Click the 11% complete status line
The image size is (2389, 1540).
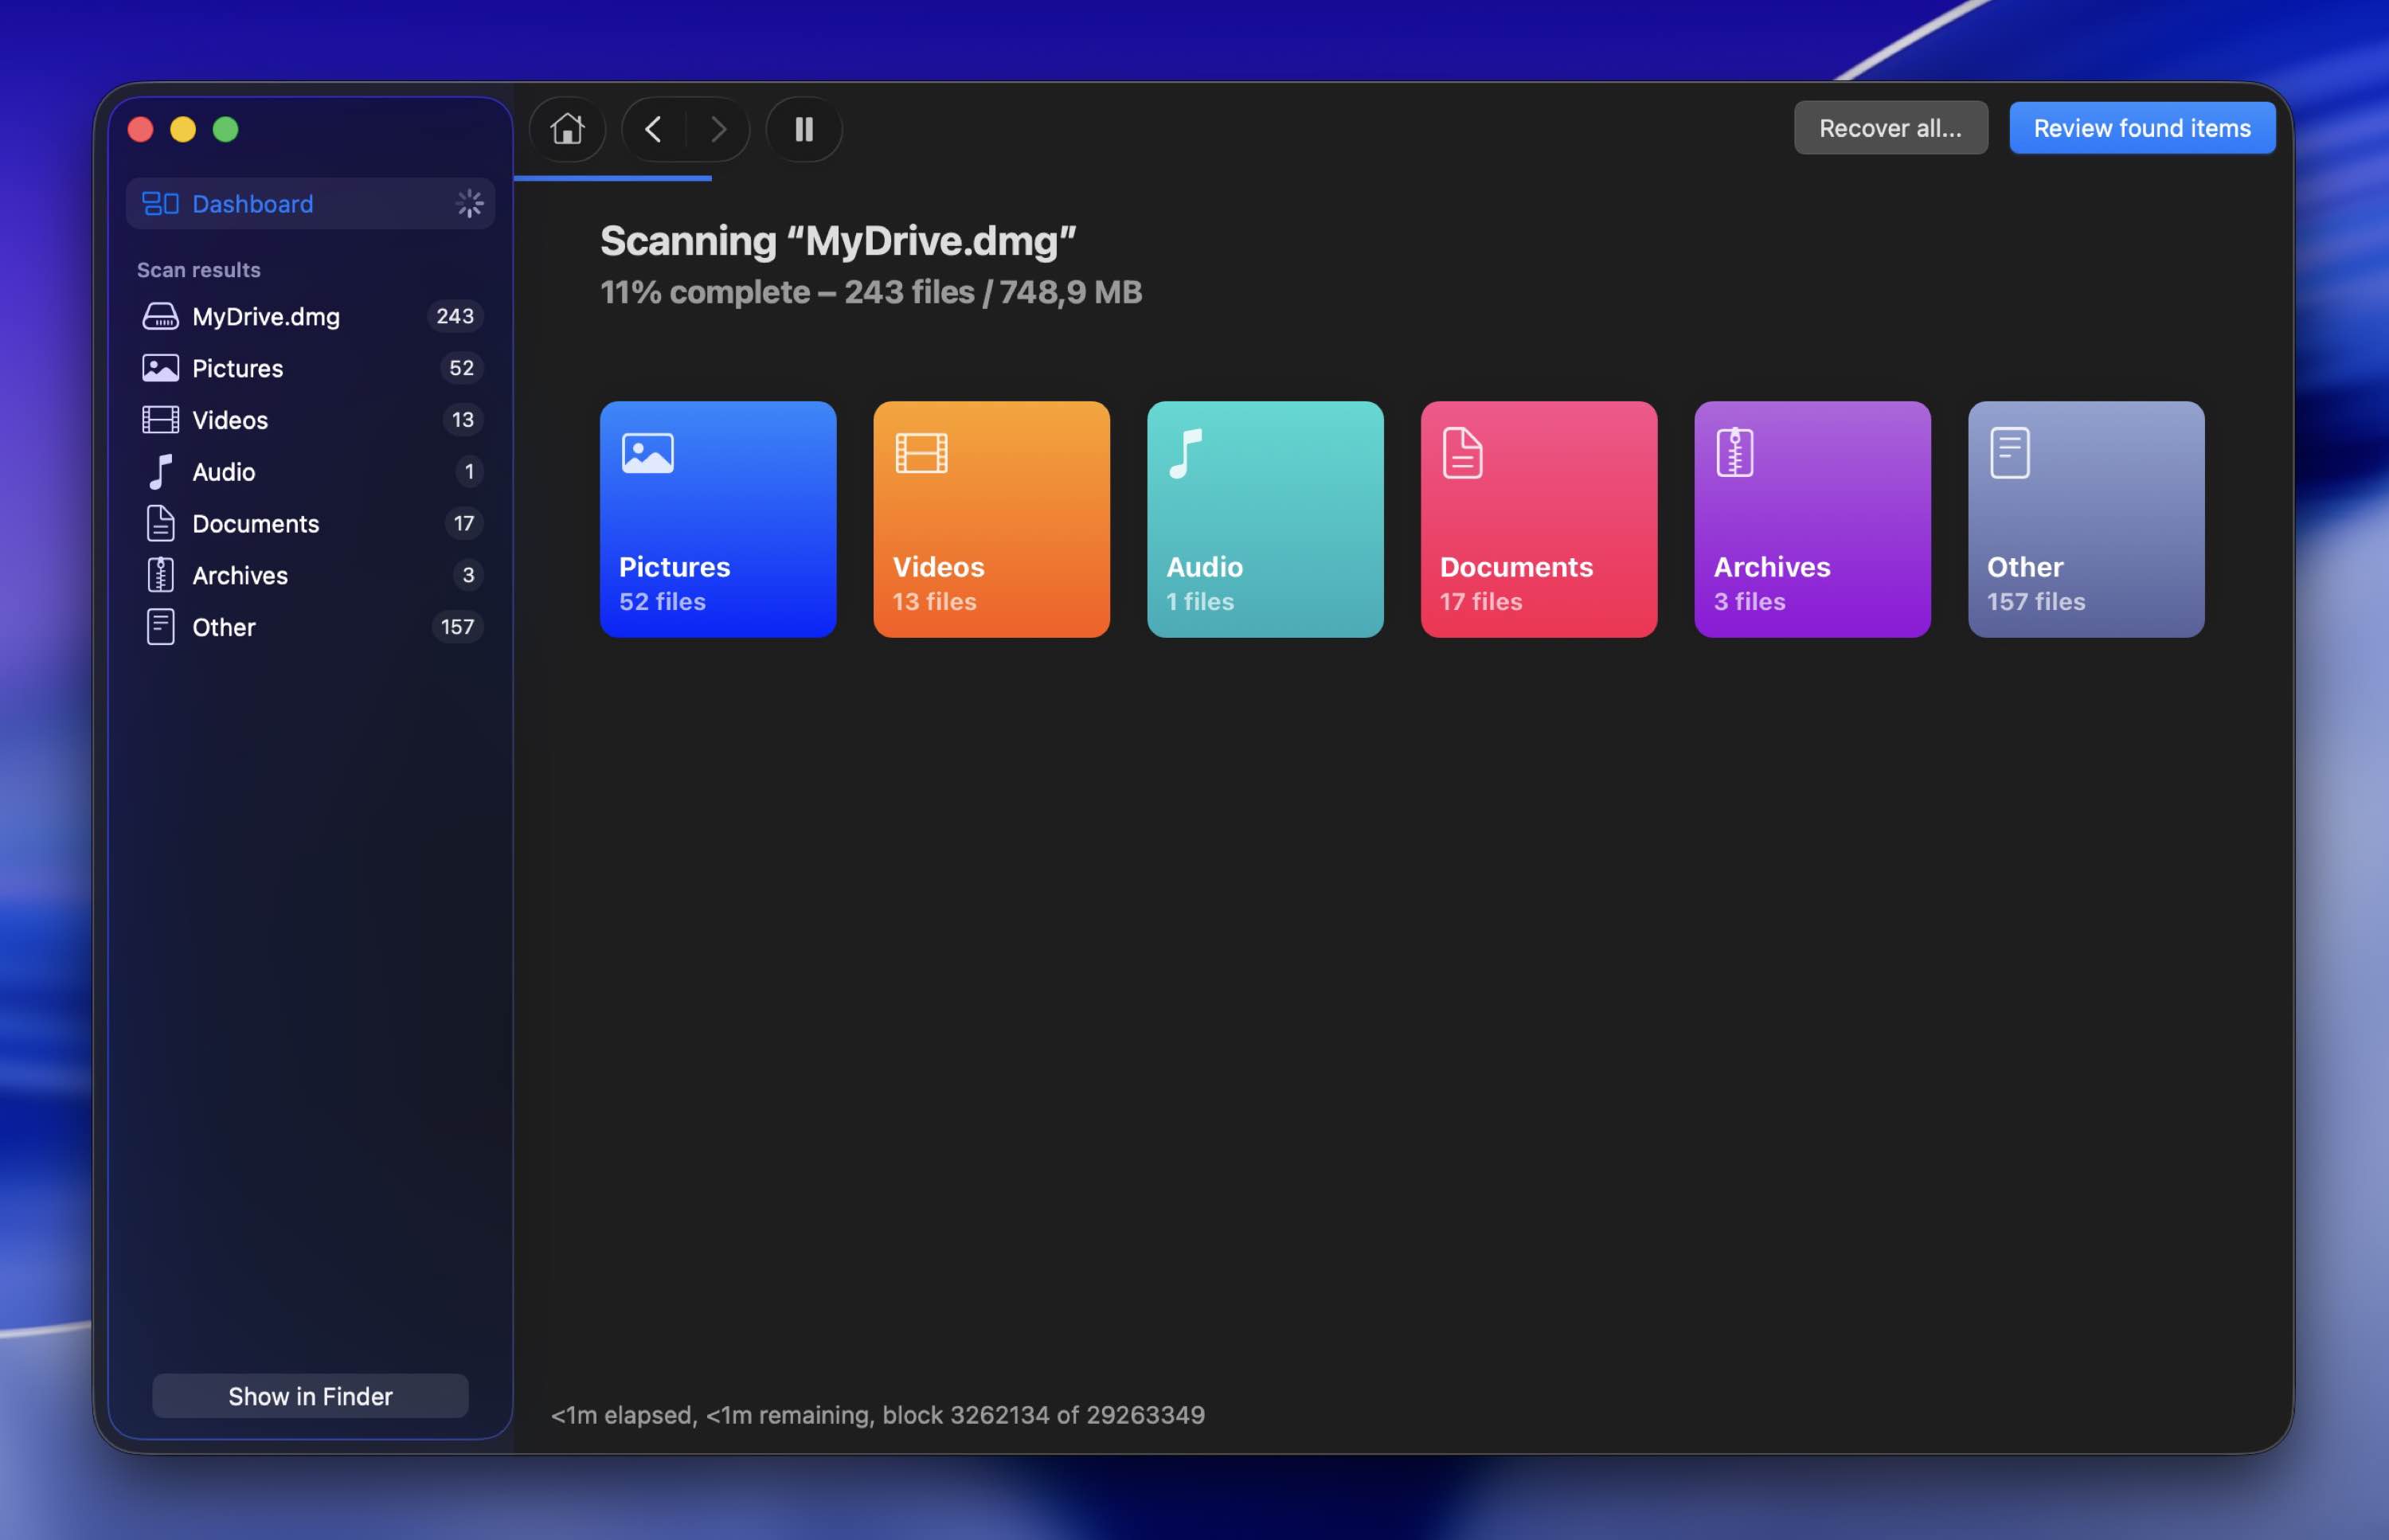(x=871, y=292)
